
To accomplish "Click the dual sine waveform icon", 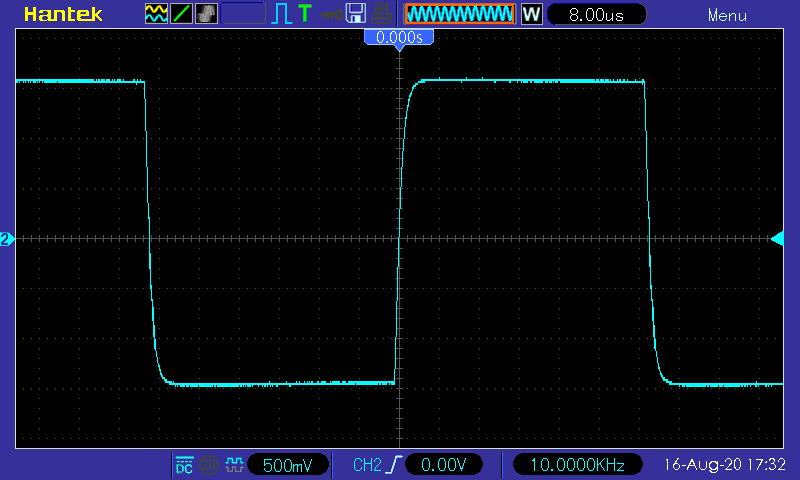I will tap(156, 14).
